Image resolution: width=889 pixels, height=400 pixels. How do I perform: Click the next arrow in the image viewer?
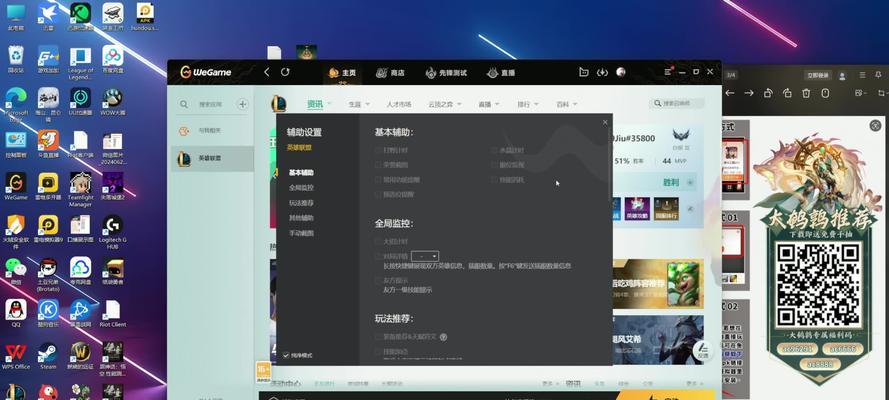[x=749, y=93]
